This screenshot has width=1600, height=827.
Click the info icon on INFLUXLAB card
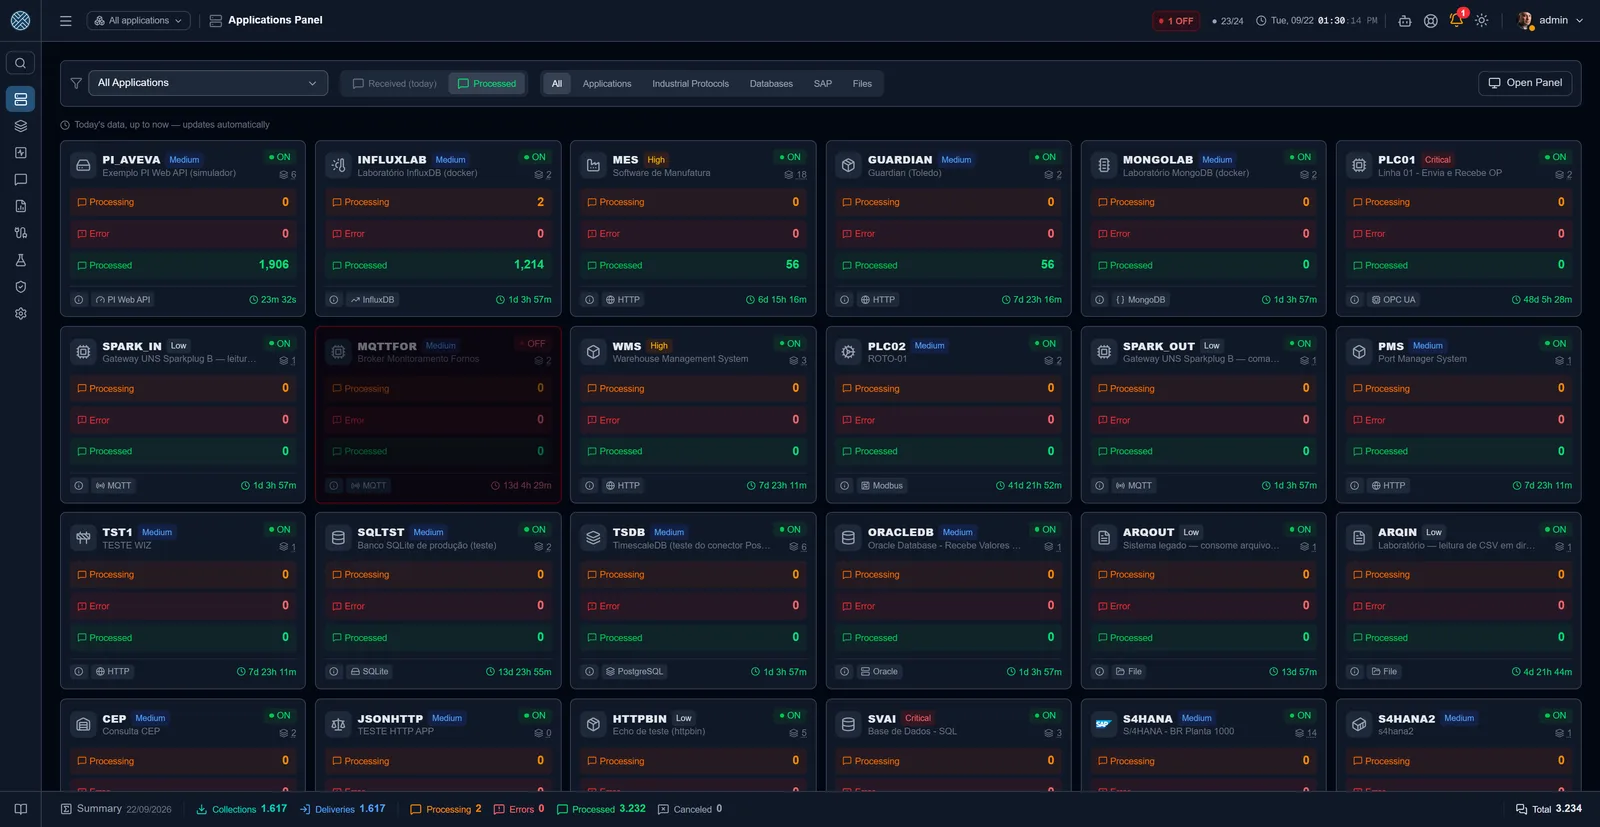(x=334, y=300)
